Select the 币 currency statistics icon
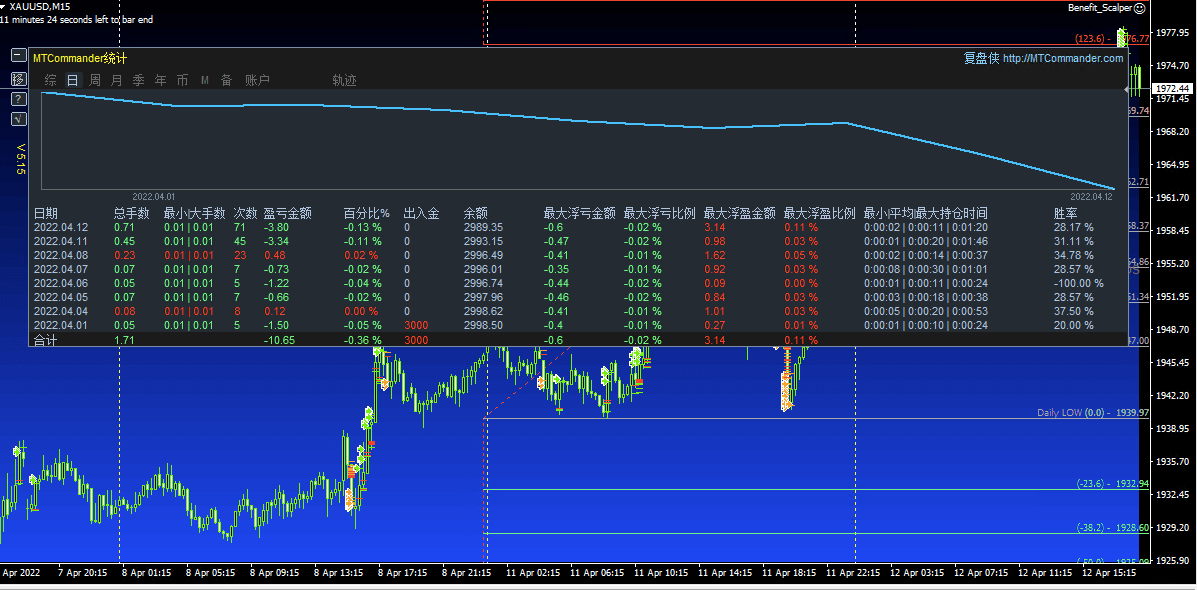 182,79
